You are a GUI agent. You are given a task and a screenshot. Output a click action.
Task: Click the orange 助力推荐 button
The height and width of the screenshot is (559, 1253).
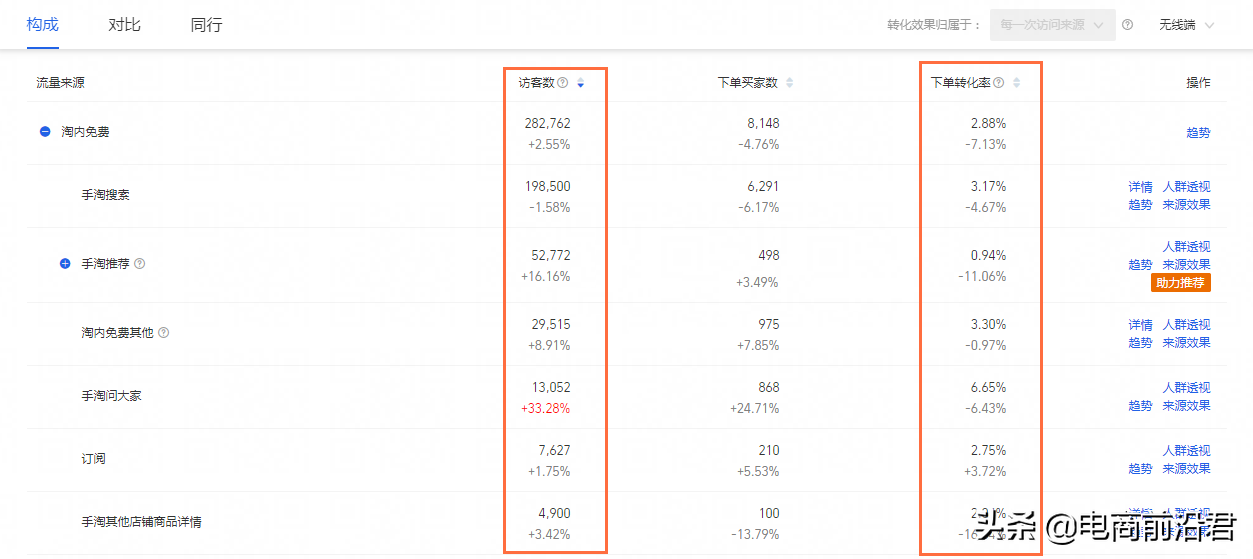[x=1181, y=283]
